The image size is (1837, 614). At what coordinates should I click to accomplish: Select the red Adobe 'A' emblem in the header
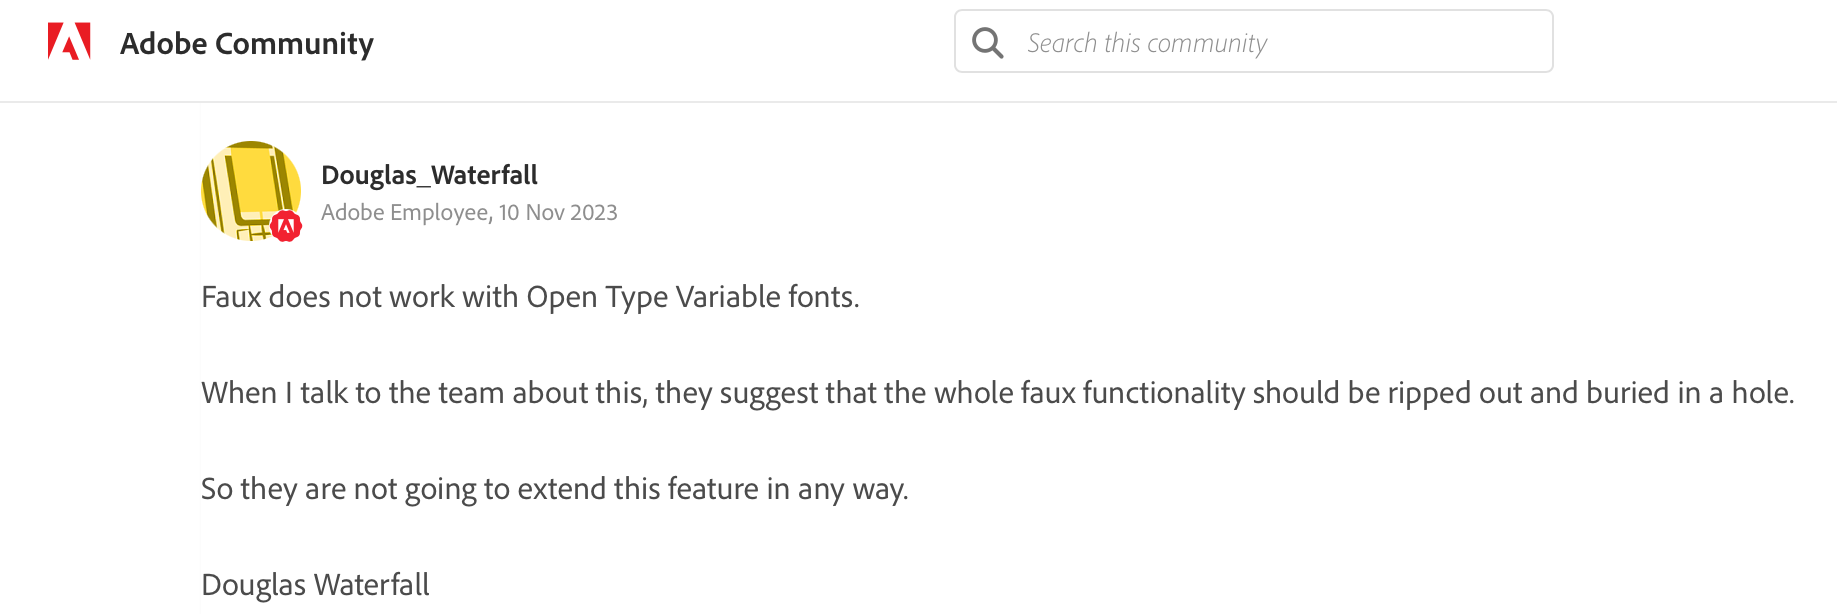(x=67, y=41)
